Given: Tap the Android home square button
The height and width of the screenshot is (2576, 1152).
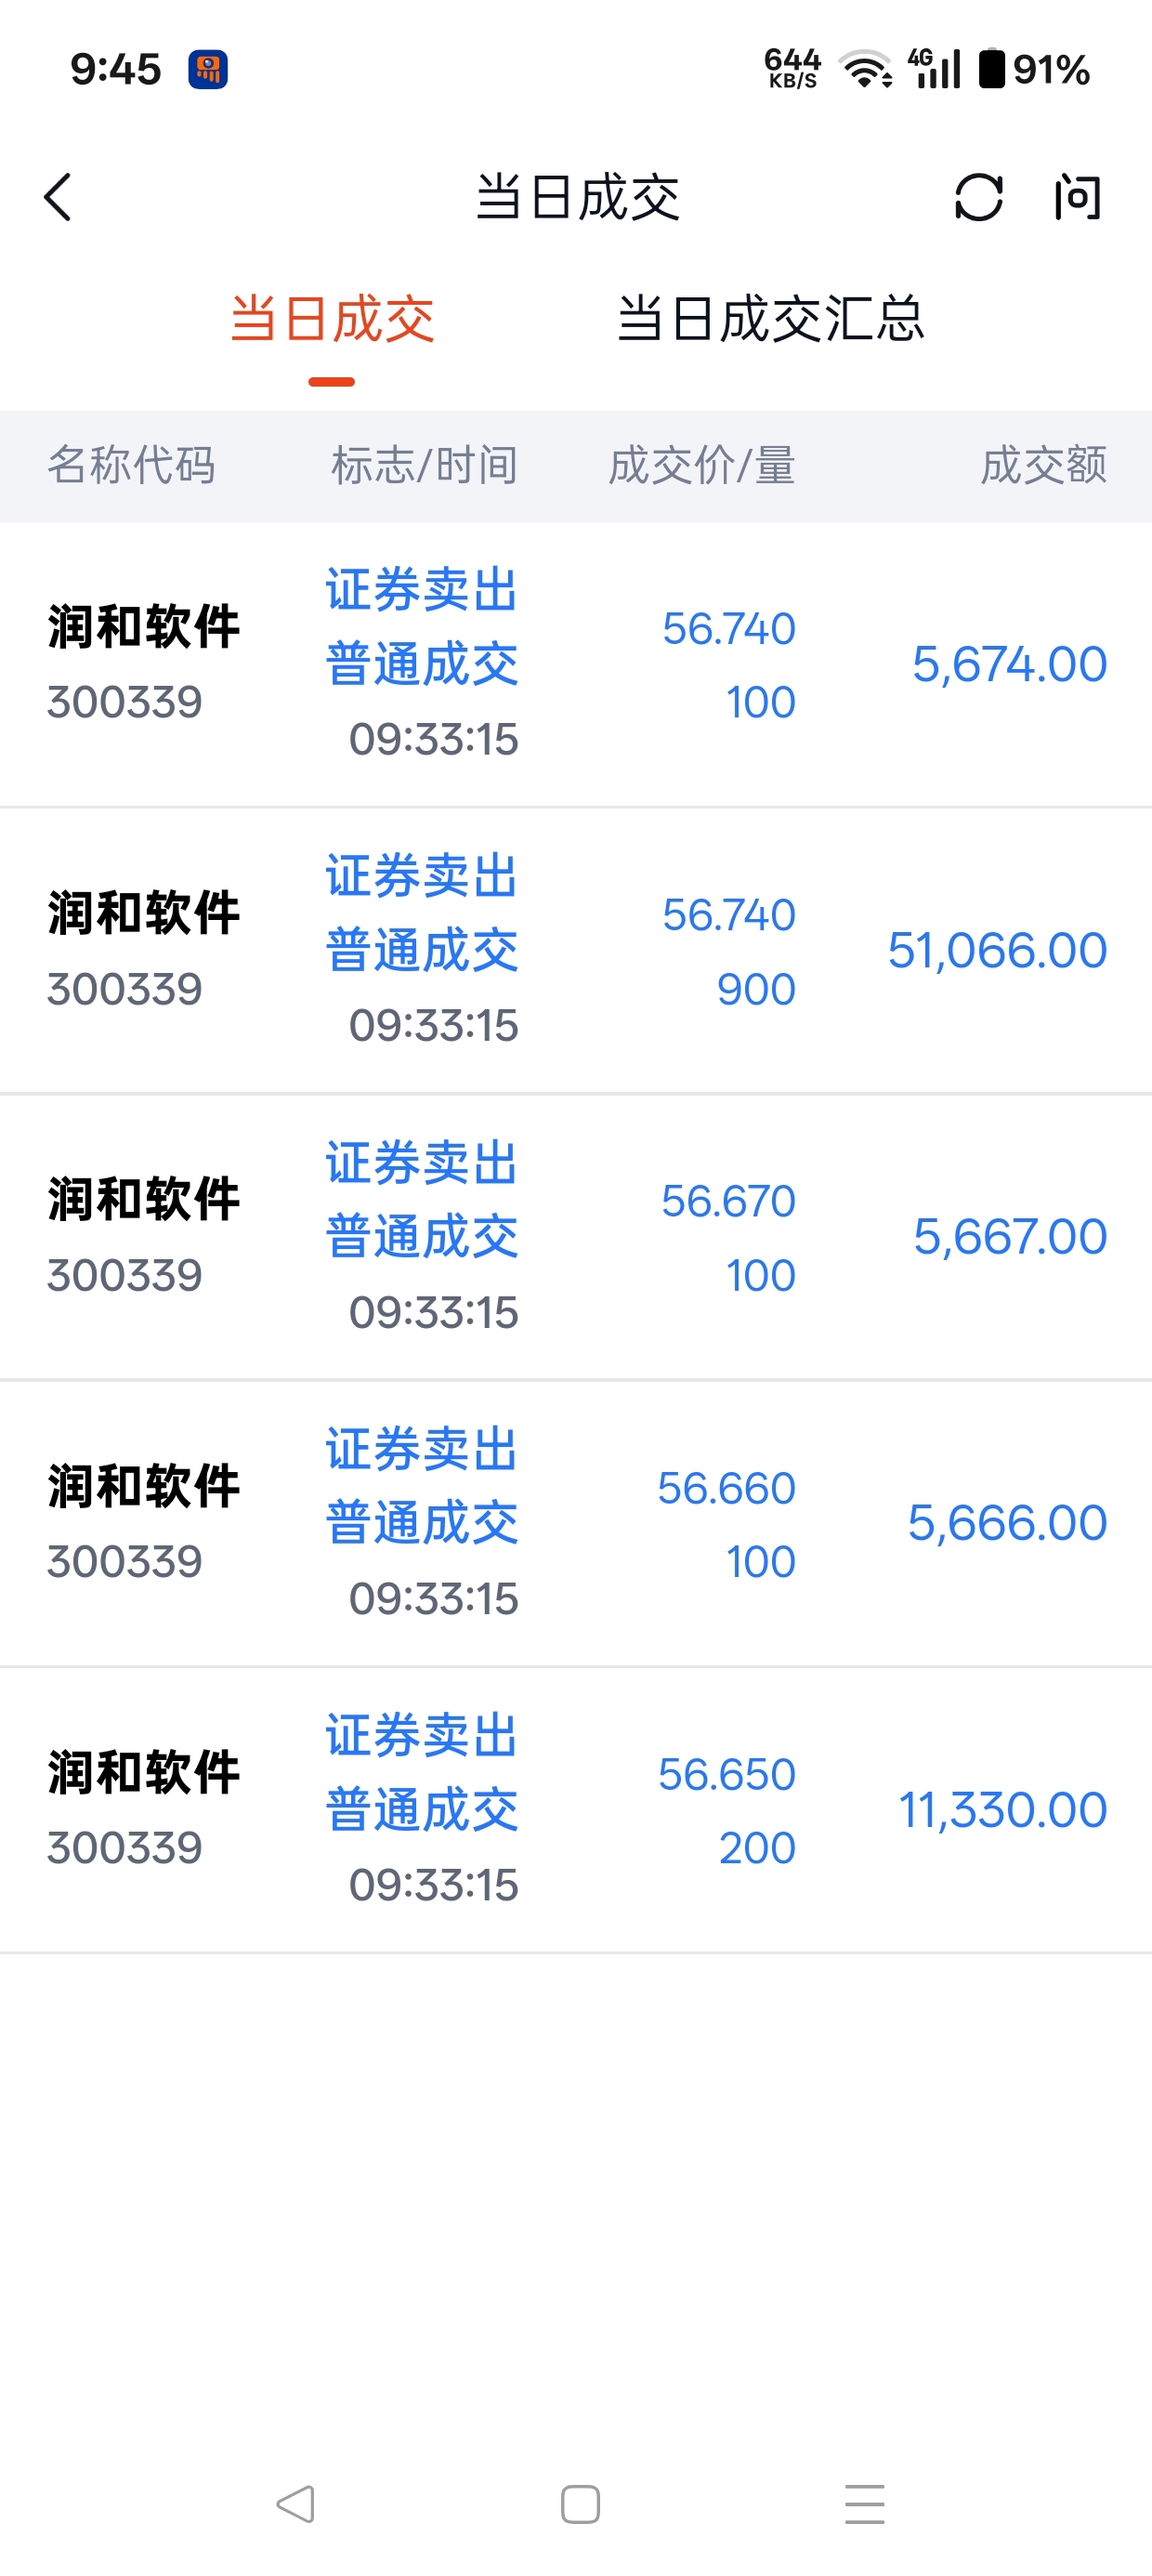Looking at the screenshot, I should 580,2504.
